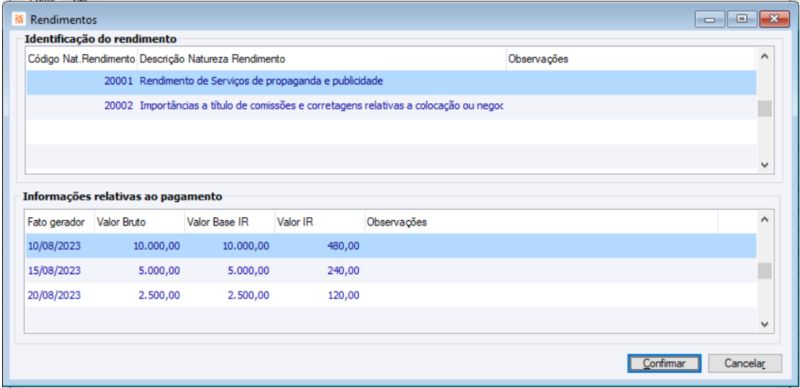Click up arrow of pagamento list scrollbar
Screen dimensions: 800x388
point(764,220)
